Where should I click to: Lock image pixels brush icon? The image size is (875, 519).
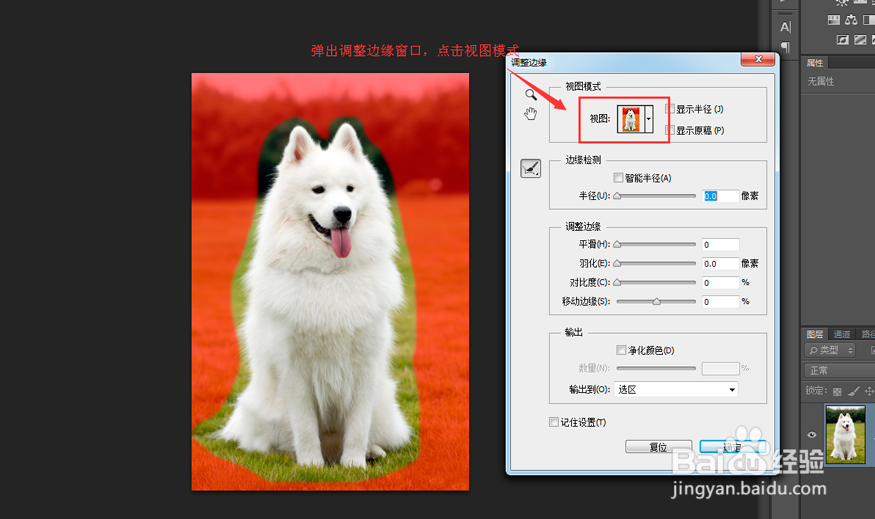853,391
